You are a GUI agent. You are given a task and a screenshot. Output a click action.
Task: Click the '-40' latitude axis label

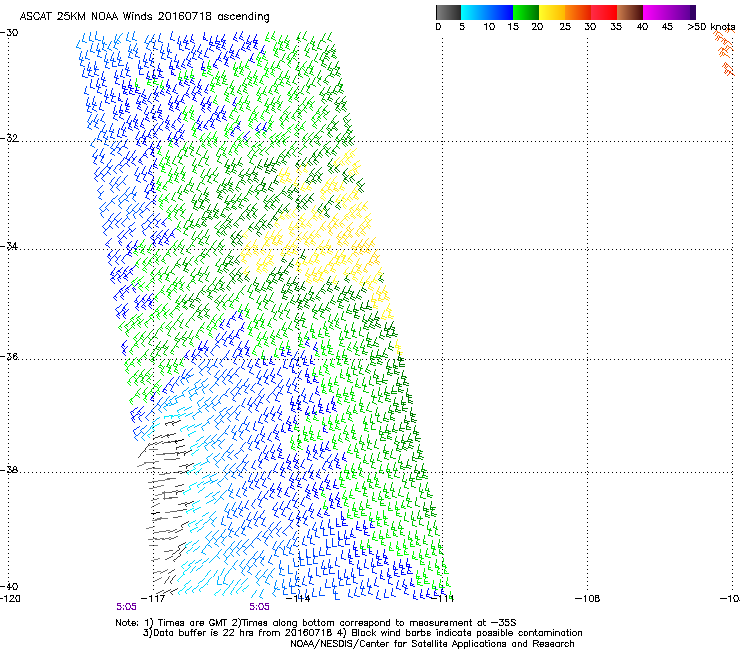tap(9, 587)
